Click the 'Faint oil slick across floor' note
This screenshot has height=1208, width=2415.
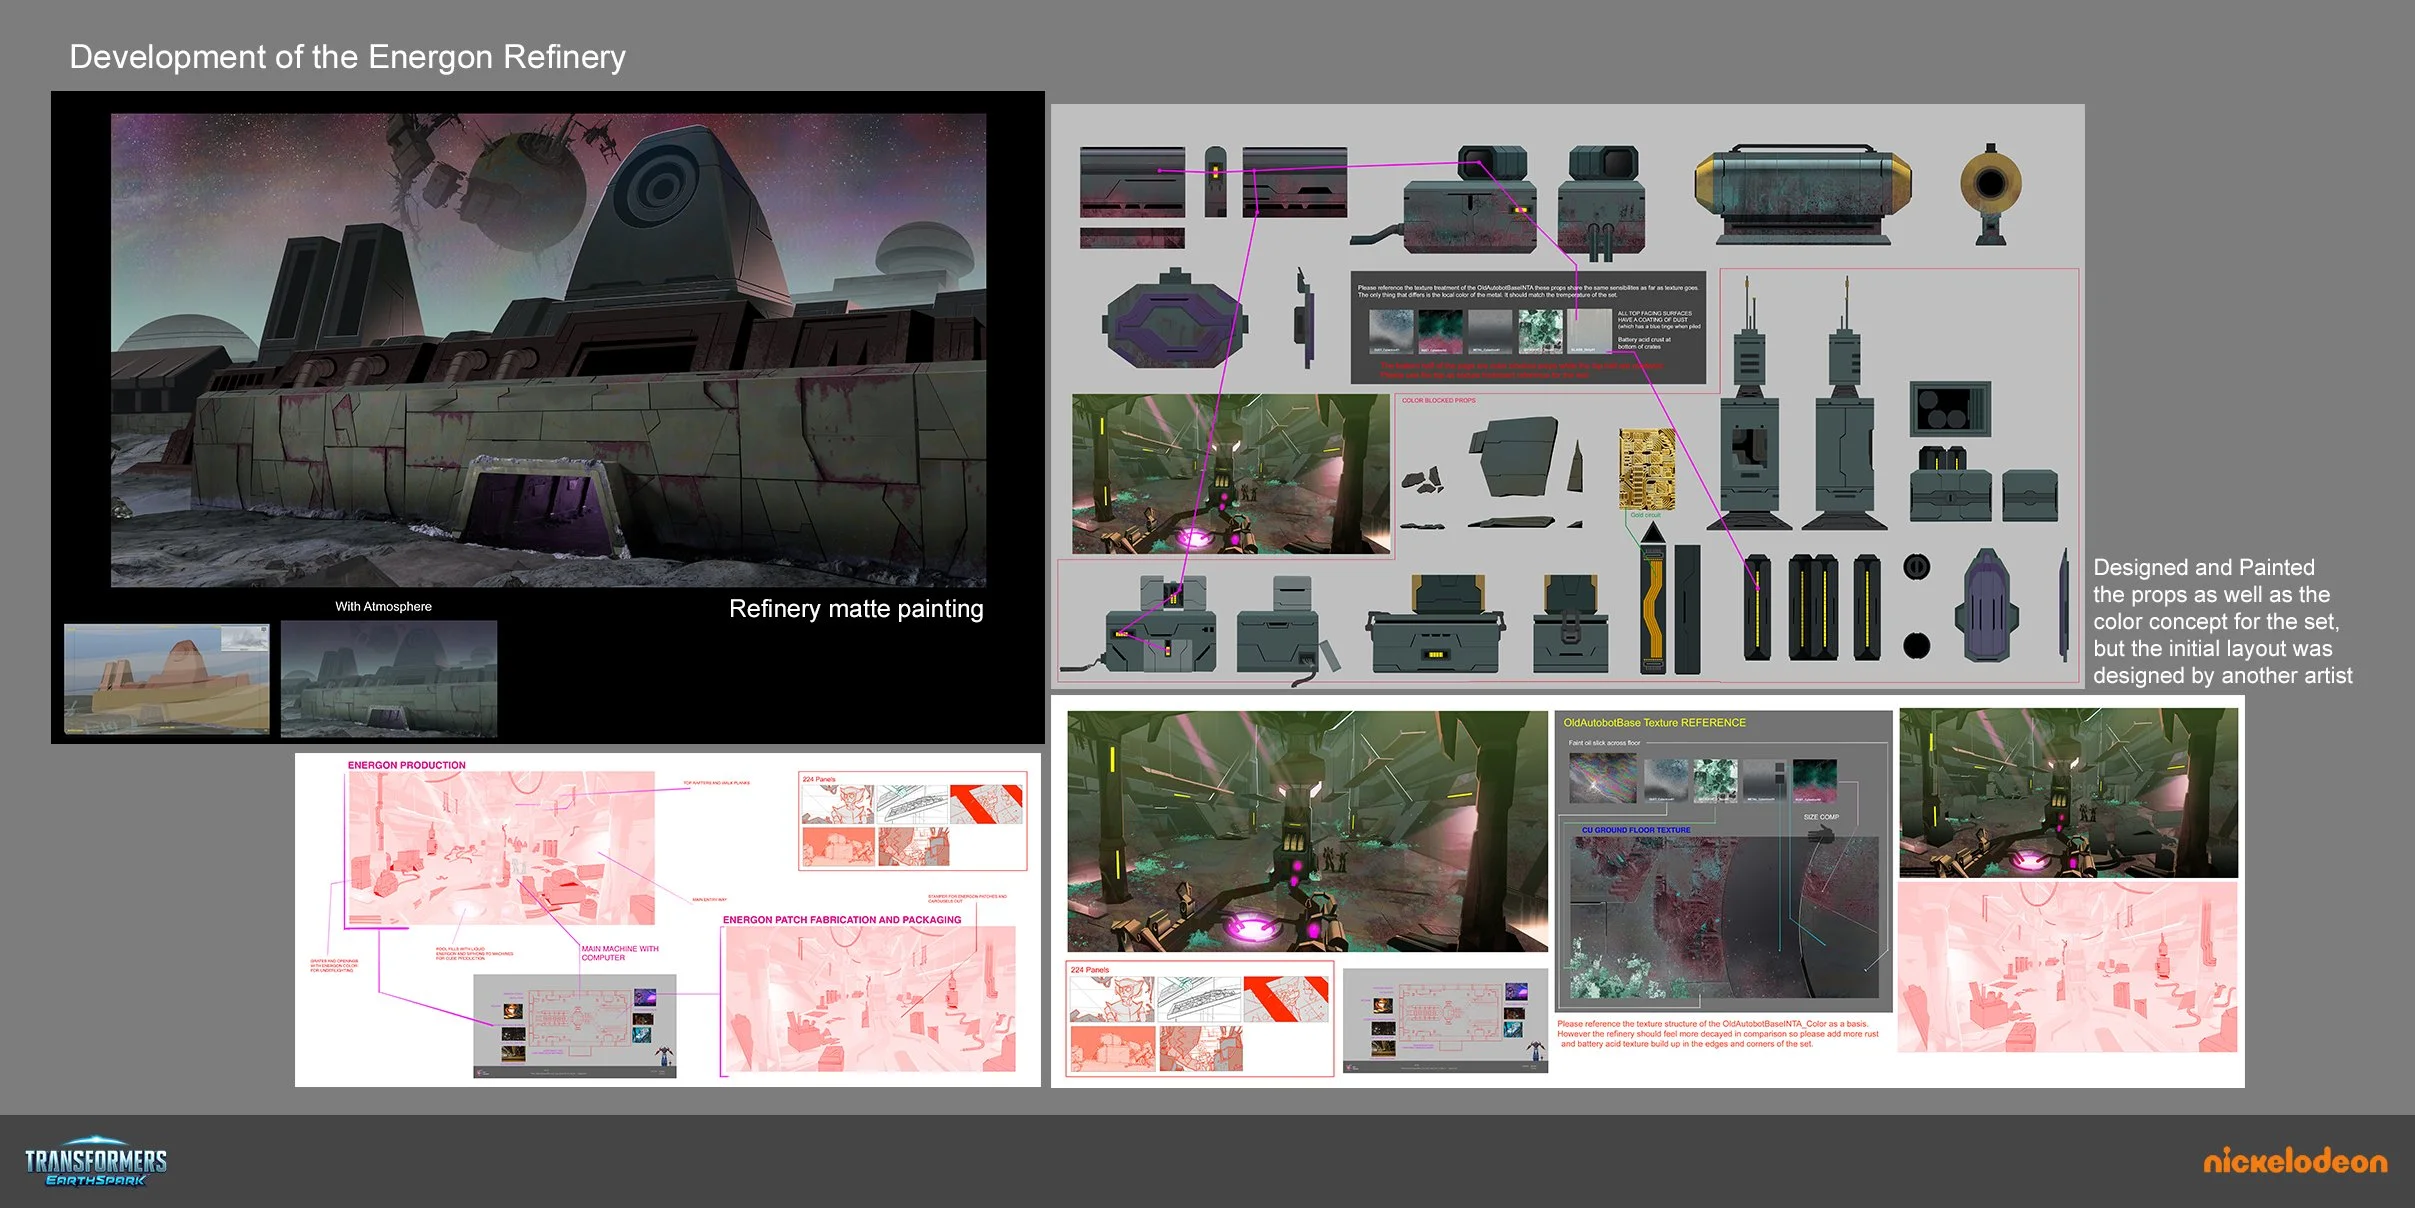pyautogui.click(x=1604, y=743)
